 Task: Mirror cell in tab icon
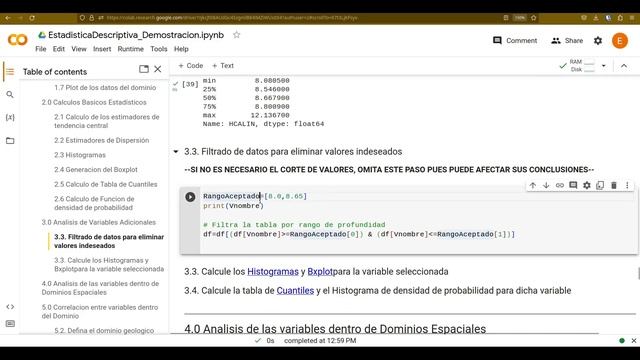pos(600,185)
